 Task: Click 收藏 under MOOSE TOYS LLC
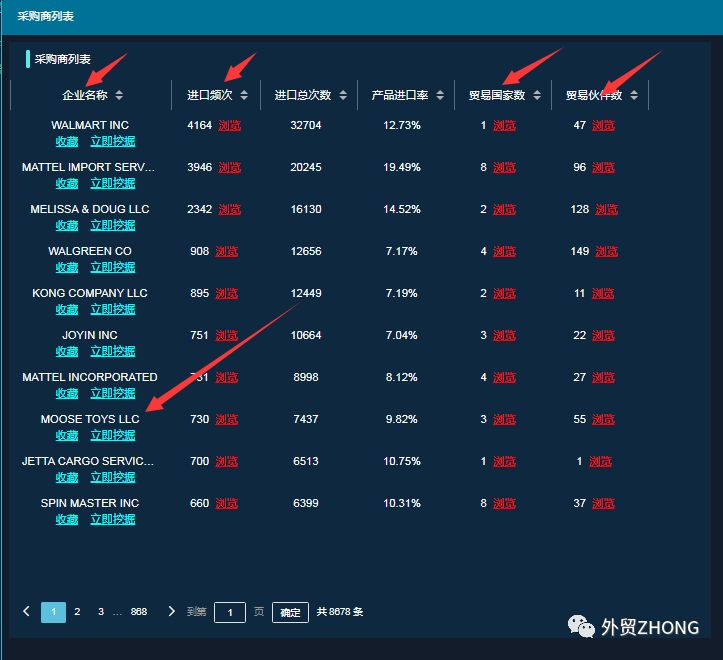click(67, 435)
